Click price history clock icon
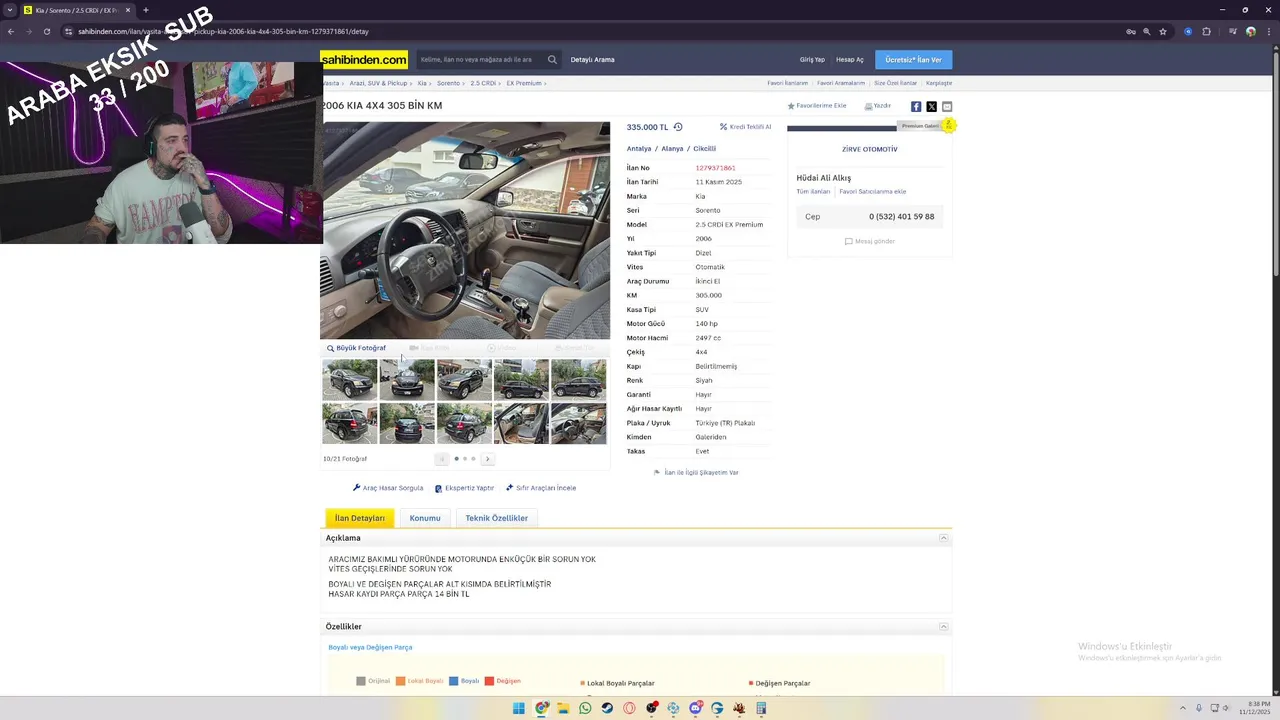Image resolution: width=1280 pixels, height=720 pixels. [x=678, y=127]
